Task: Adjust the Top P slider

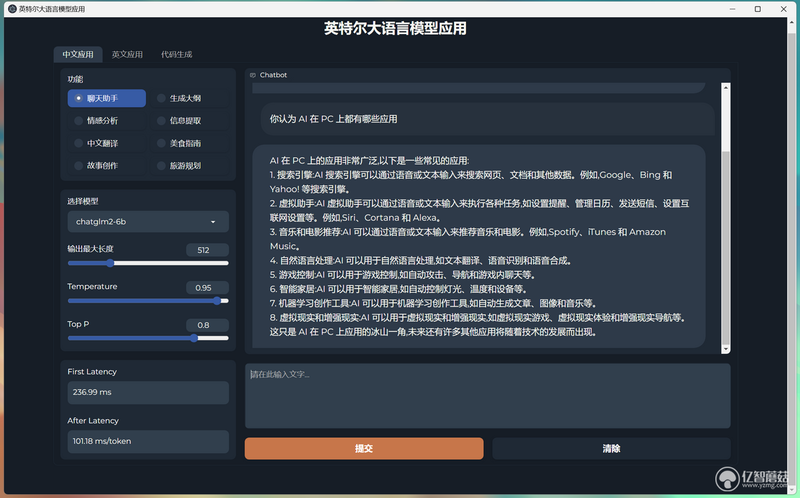Action: [x=148, y=338]
